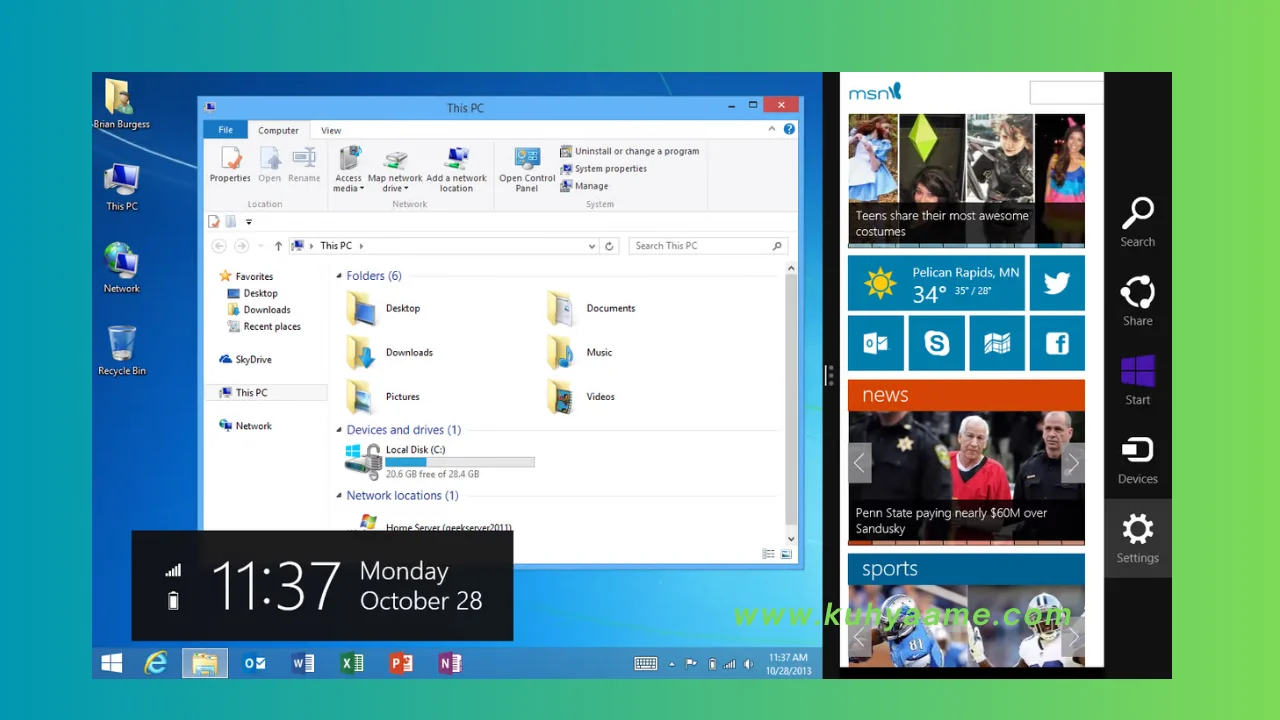The width and height of the screenshot is (1280, 720).
Task: Select Network desktop icon
Action: [122, 268]
